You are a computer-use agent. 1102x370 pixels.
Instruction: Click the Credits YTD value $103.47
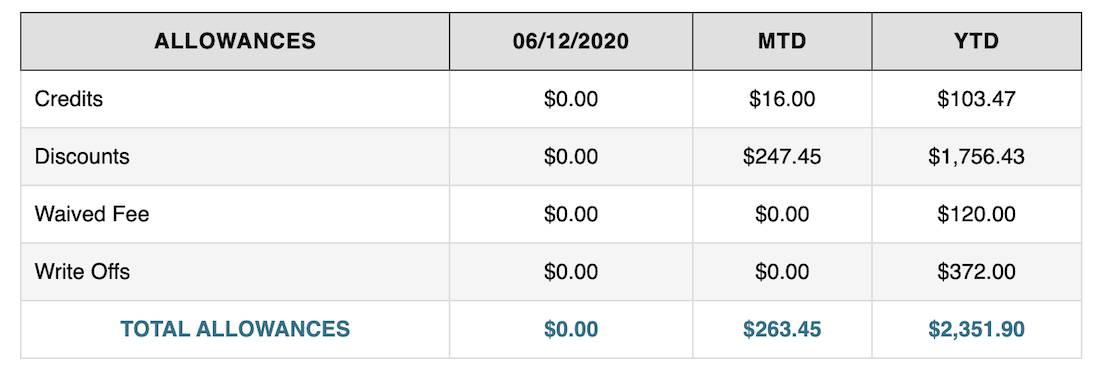tap(976, 99)
